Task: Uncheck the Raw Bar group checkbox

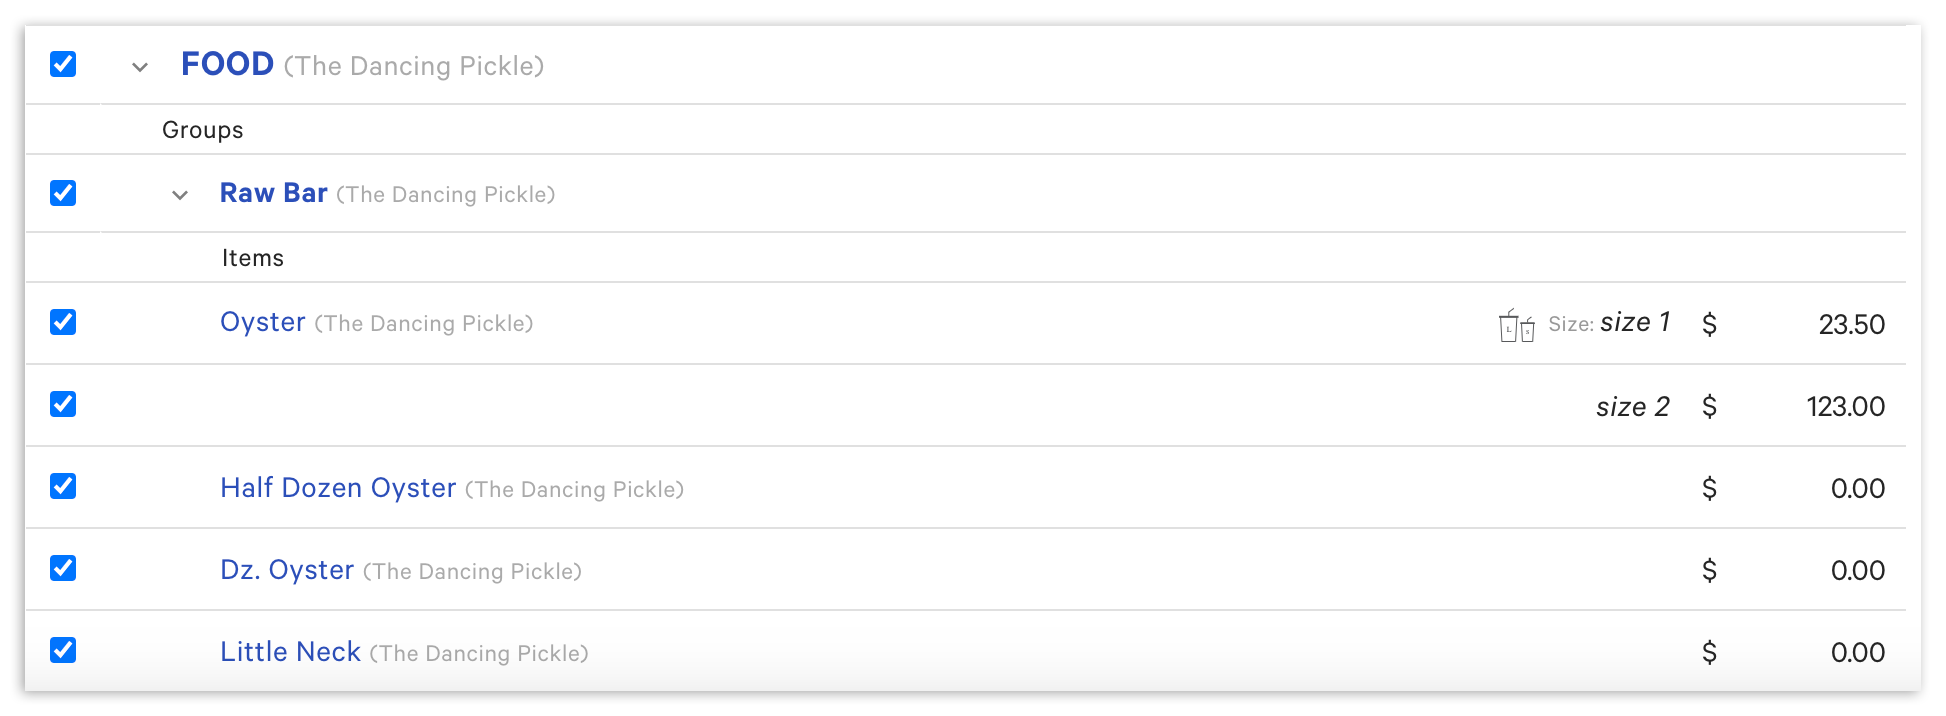Action: [x=63, y=194]
